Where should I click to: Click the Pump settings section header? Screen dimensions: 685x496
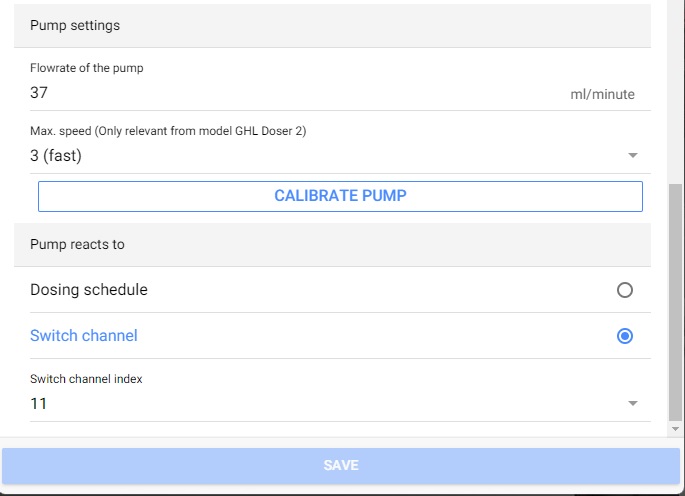(332, 26)
